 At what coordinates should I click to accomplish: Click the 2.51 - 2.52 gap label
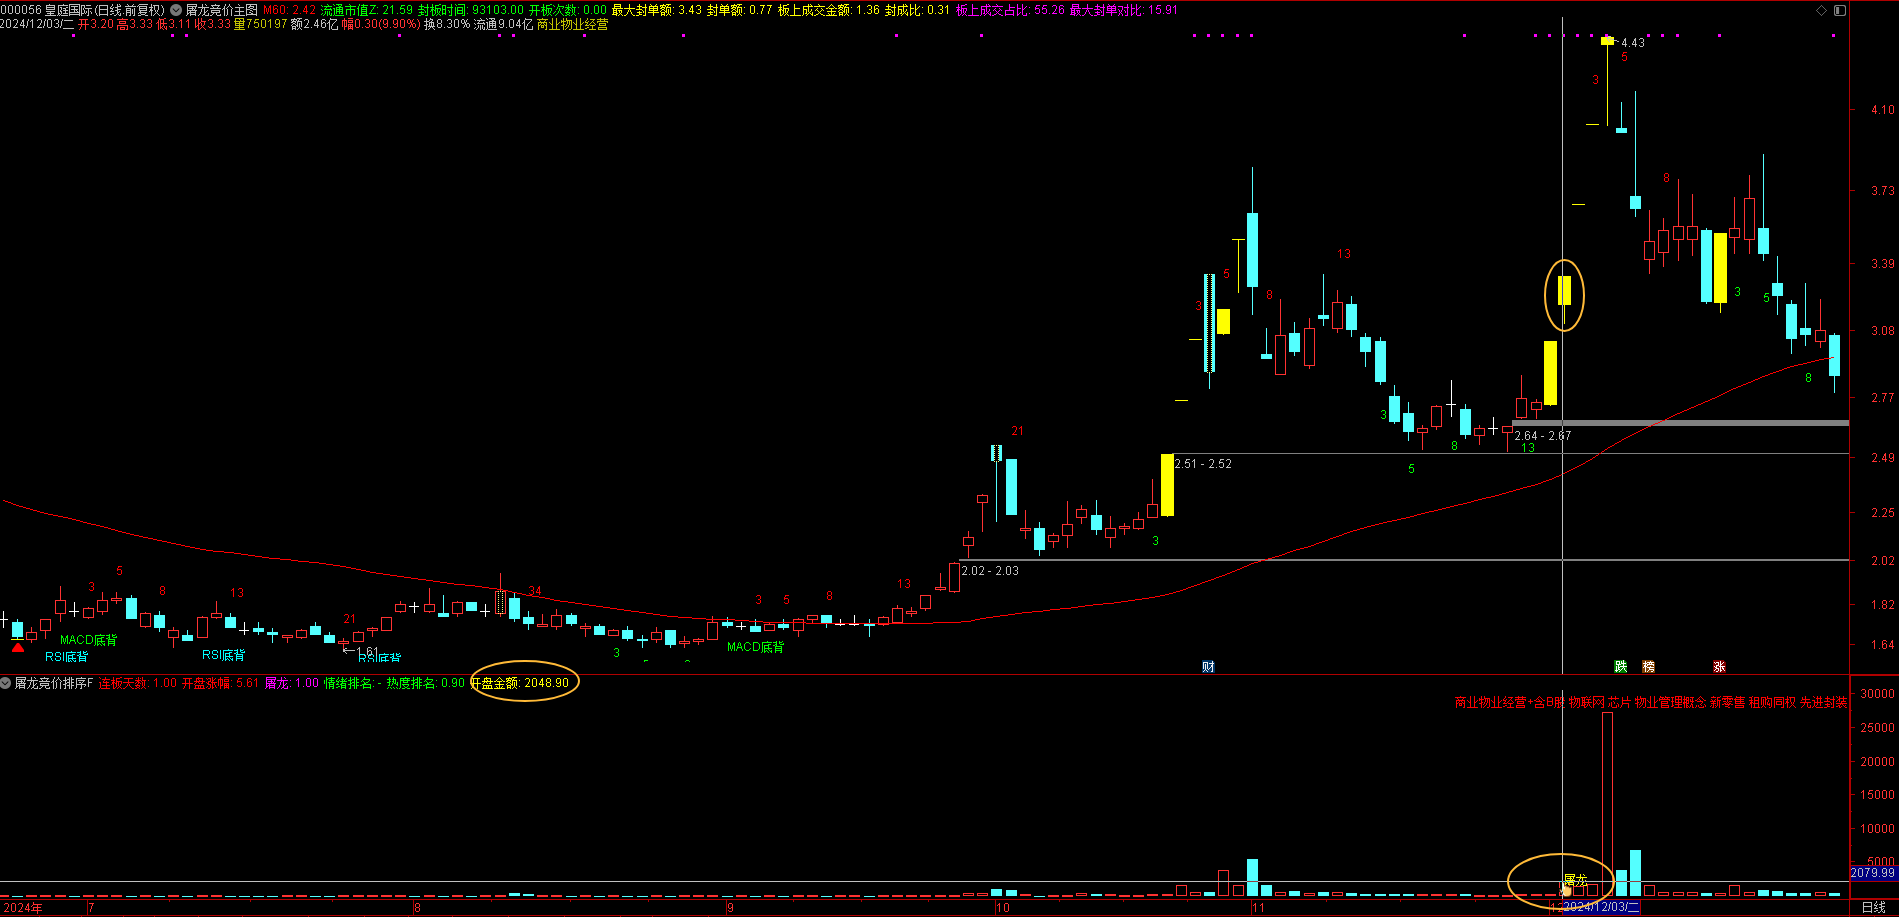coord(1203,464)
